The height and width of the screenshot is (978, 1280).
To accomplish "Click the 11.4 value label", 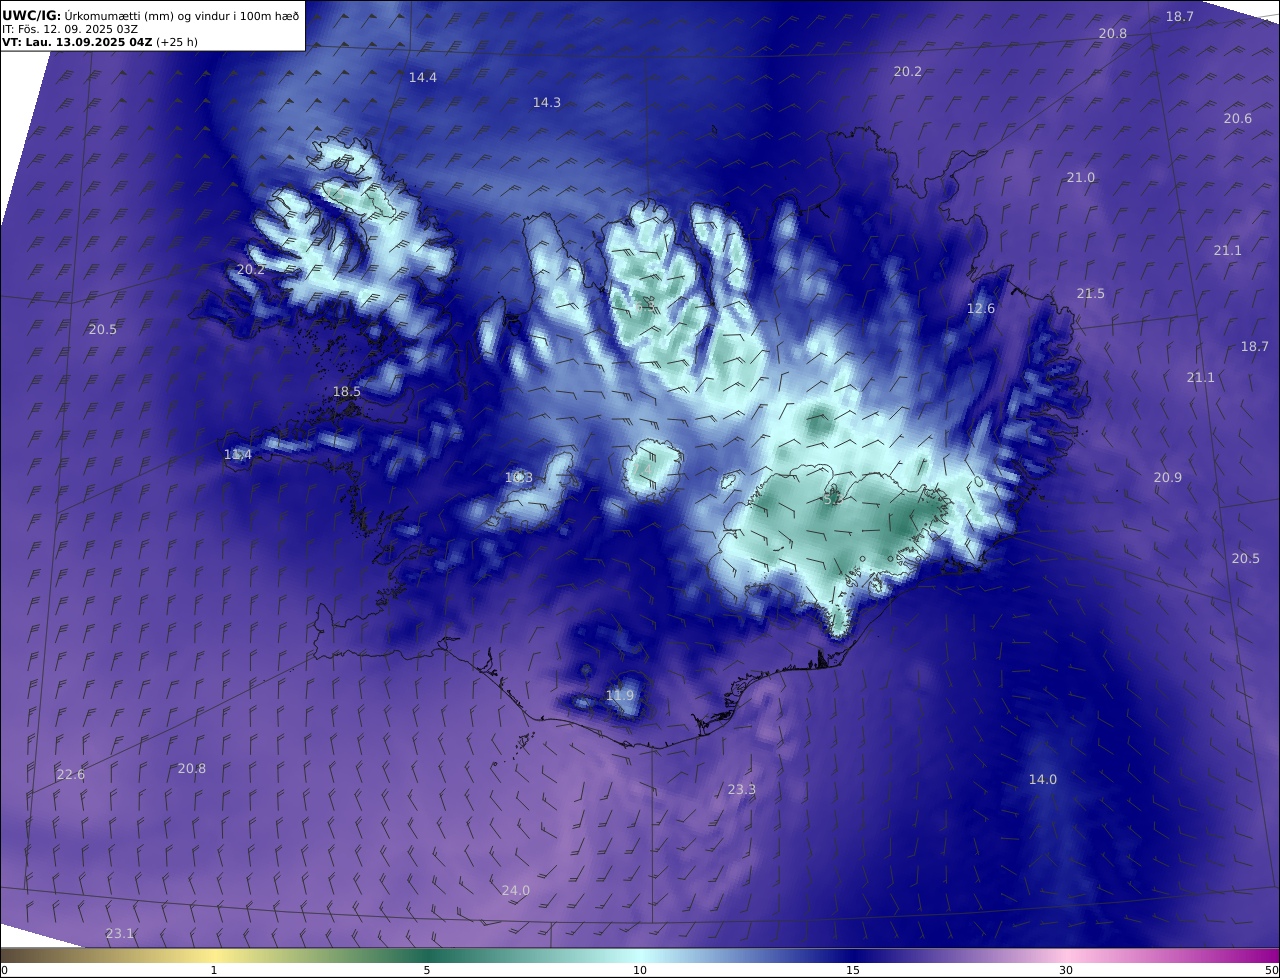I will [x=238, y=455].
